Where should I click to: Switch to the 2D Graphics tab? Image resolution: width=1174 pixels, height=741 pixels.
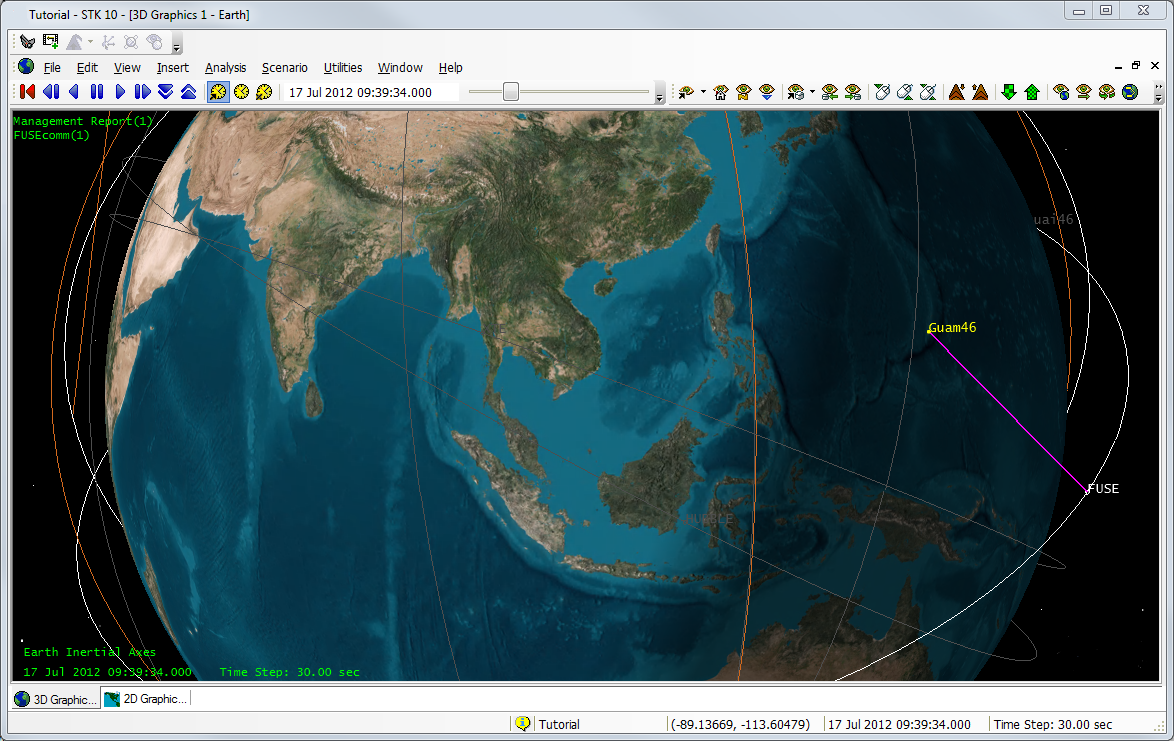[x=146, y=699]
